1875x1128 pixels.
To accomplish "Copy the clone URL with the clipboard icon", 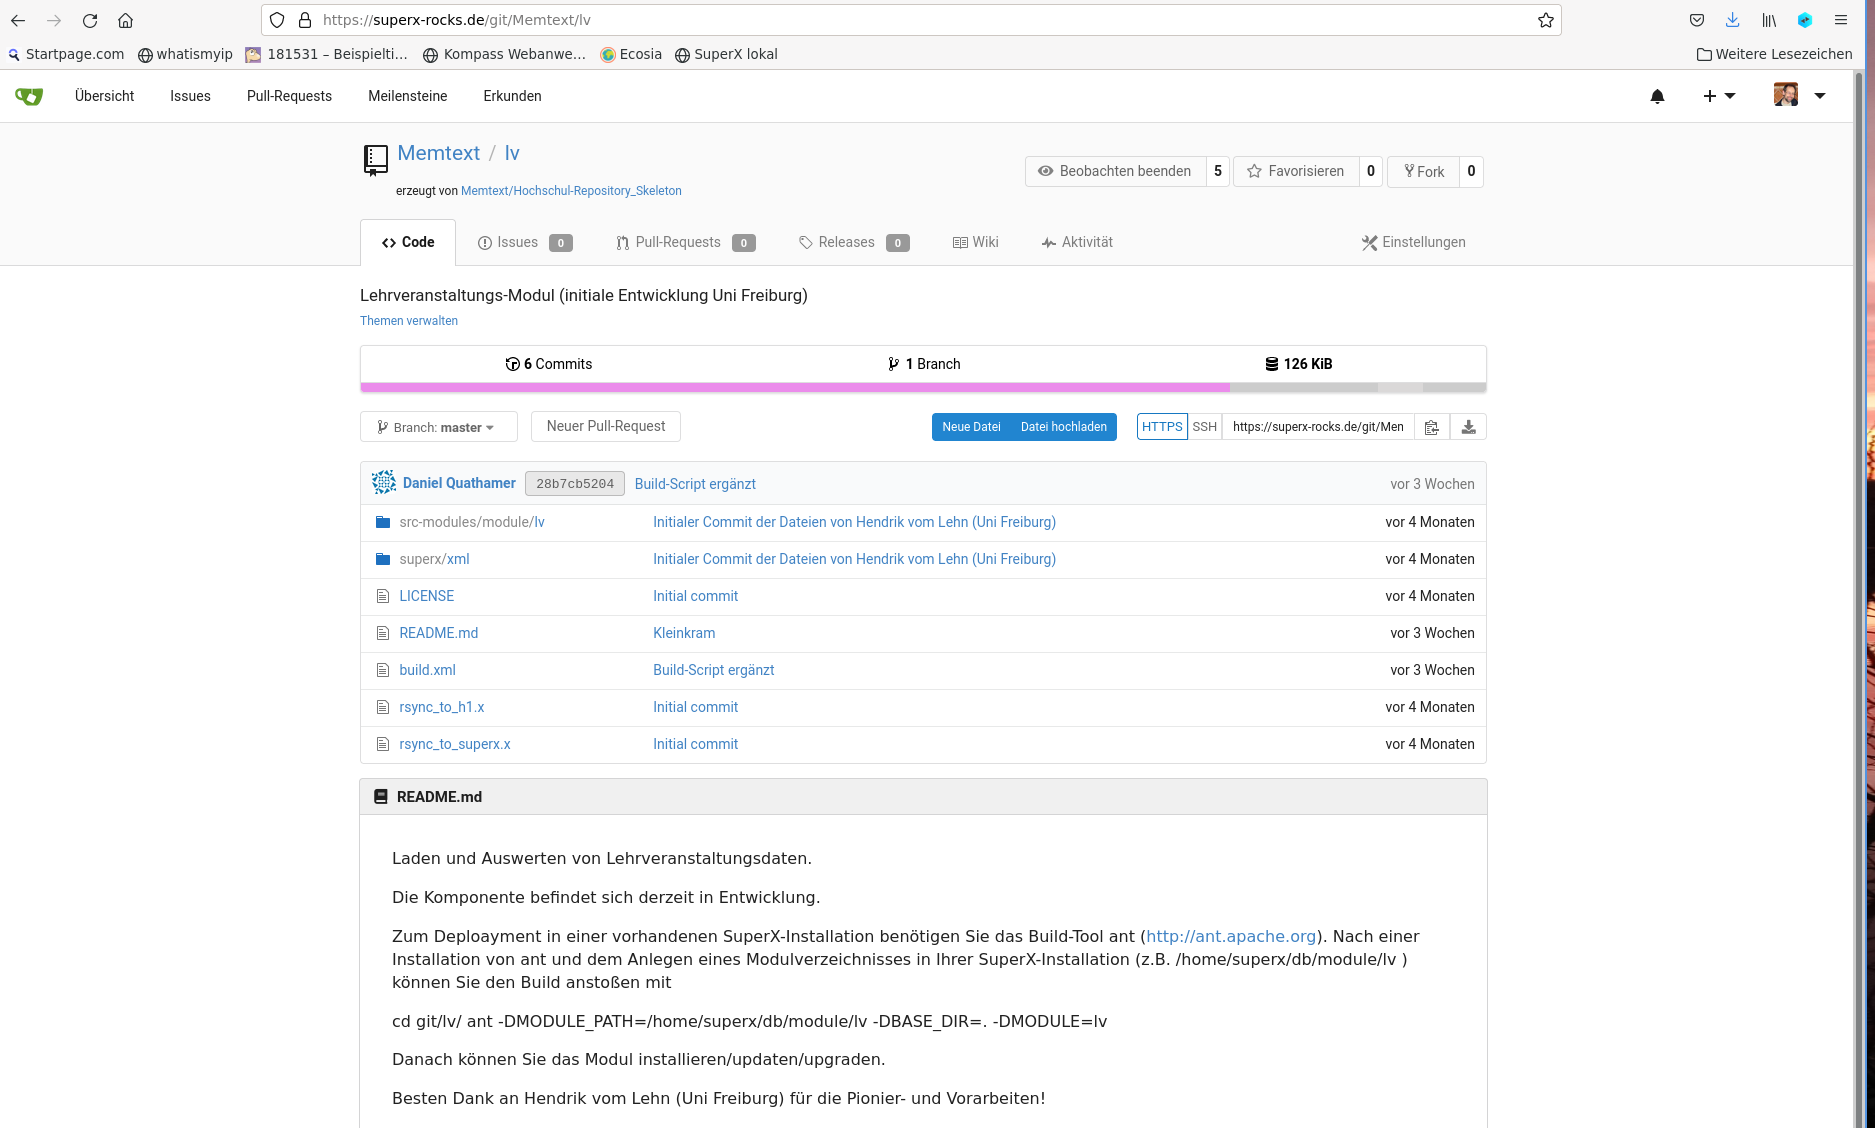I will [x=1432, y=427].
